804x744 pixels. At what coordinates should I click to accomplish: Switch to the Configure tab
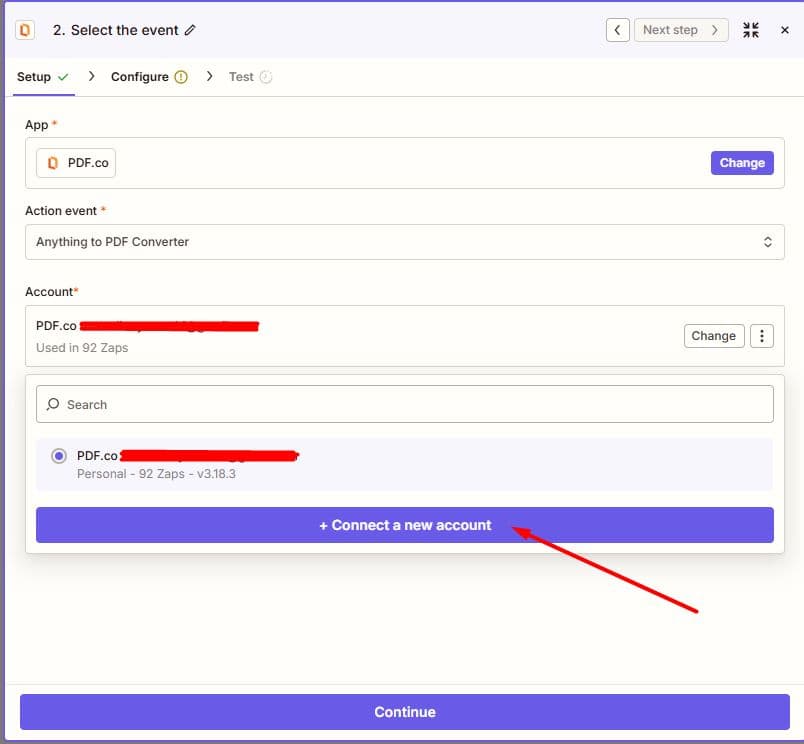(x=149, y=77)
